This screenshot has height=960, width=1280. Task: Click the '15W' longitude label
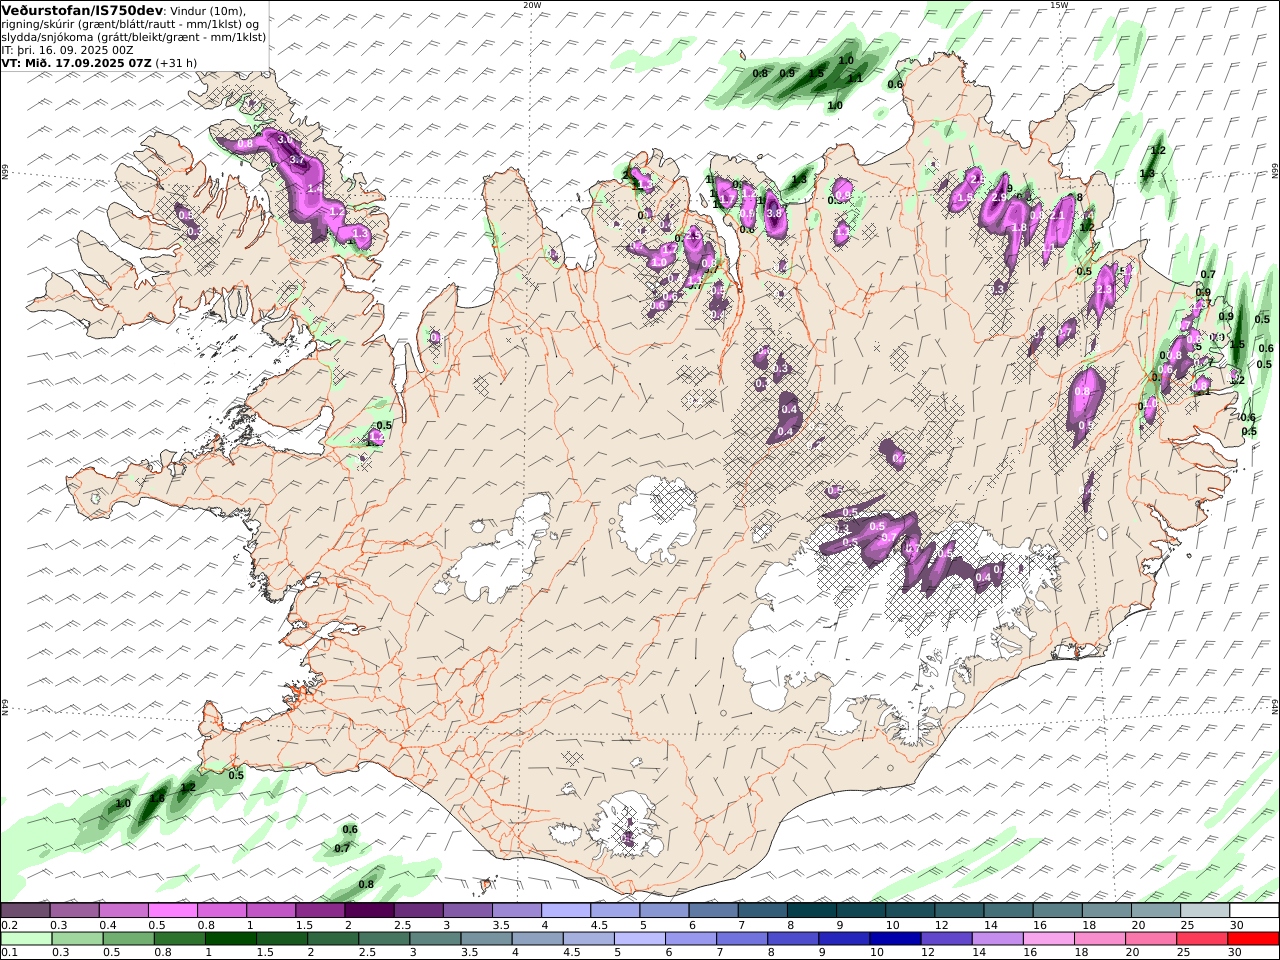(x=1059, y=5)
